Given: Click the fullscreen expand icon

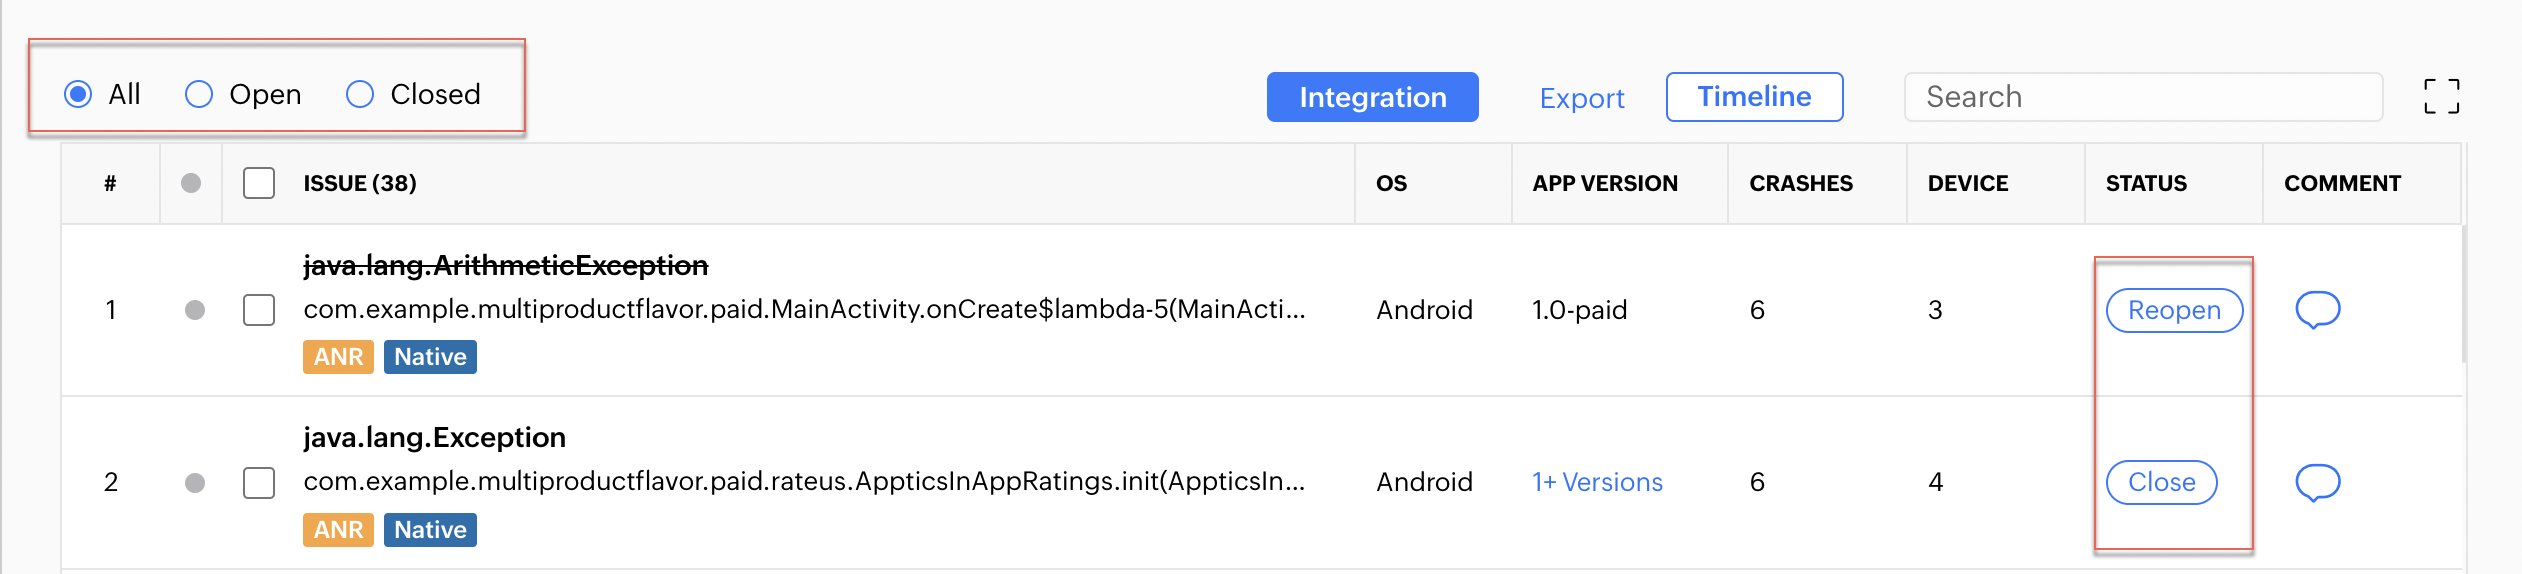Looking at the screenshot, I should point(2441,97).
